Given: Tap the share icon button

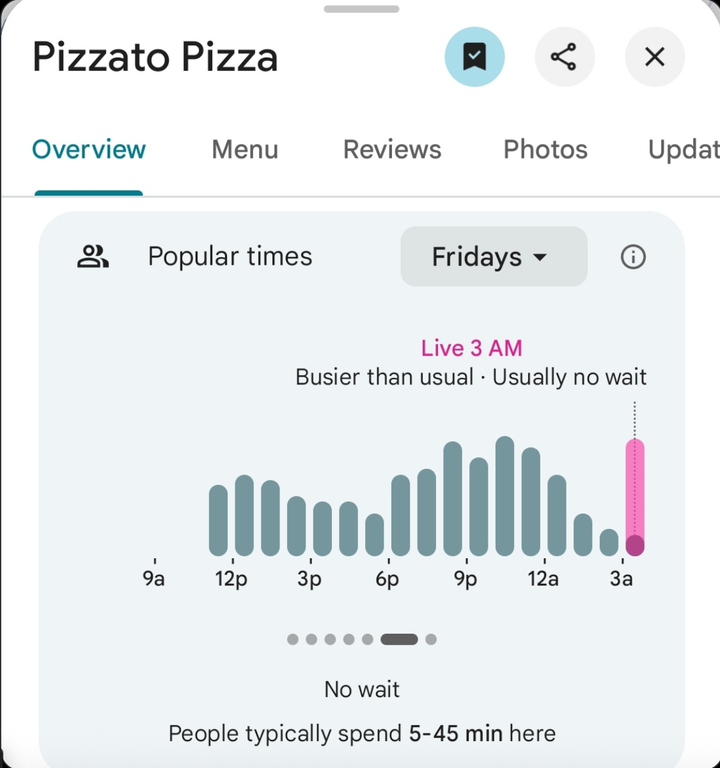Looking at the screenshot, I should pos(564,57).
